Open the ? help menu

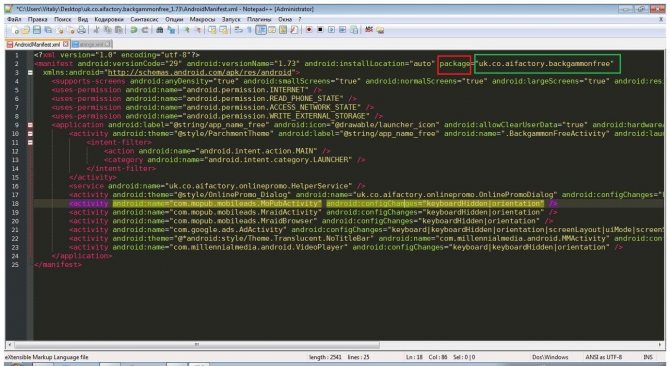point(300,19)
